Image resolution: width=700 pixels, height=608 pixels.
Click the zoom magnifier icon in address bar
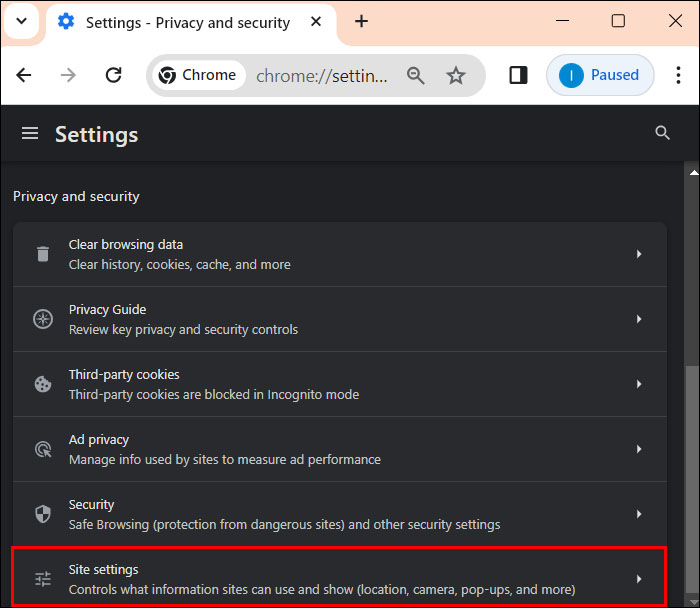(415, 75)
